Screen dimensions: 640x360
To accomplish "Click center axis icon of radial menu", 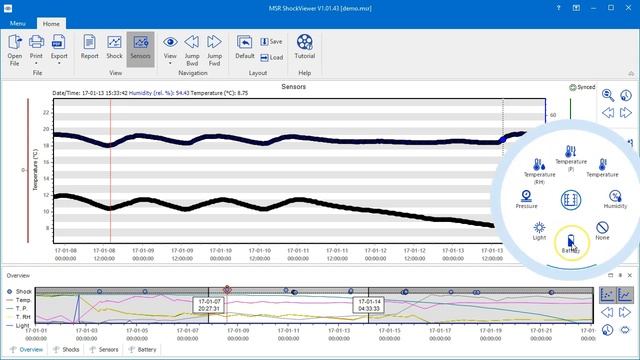I will [x=571, y=200].
